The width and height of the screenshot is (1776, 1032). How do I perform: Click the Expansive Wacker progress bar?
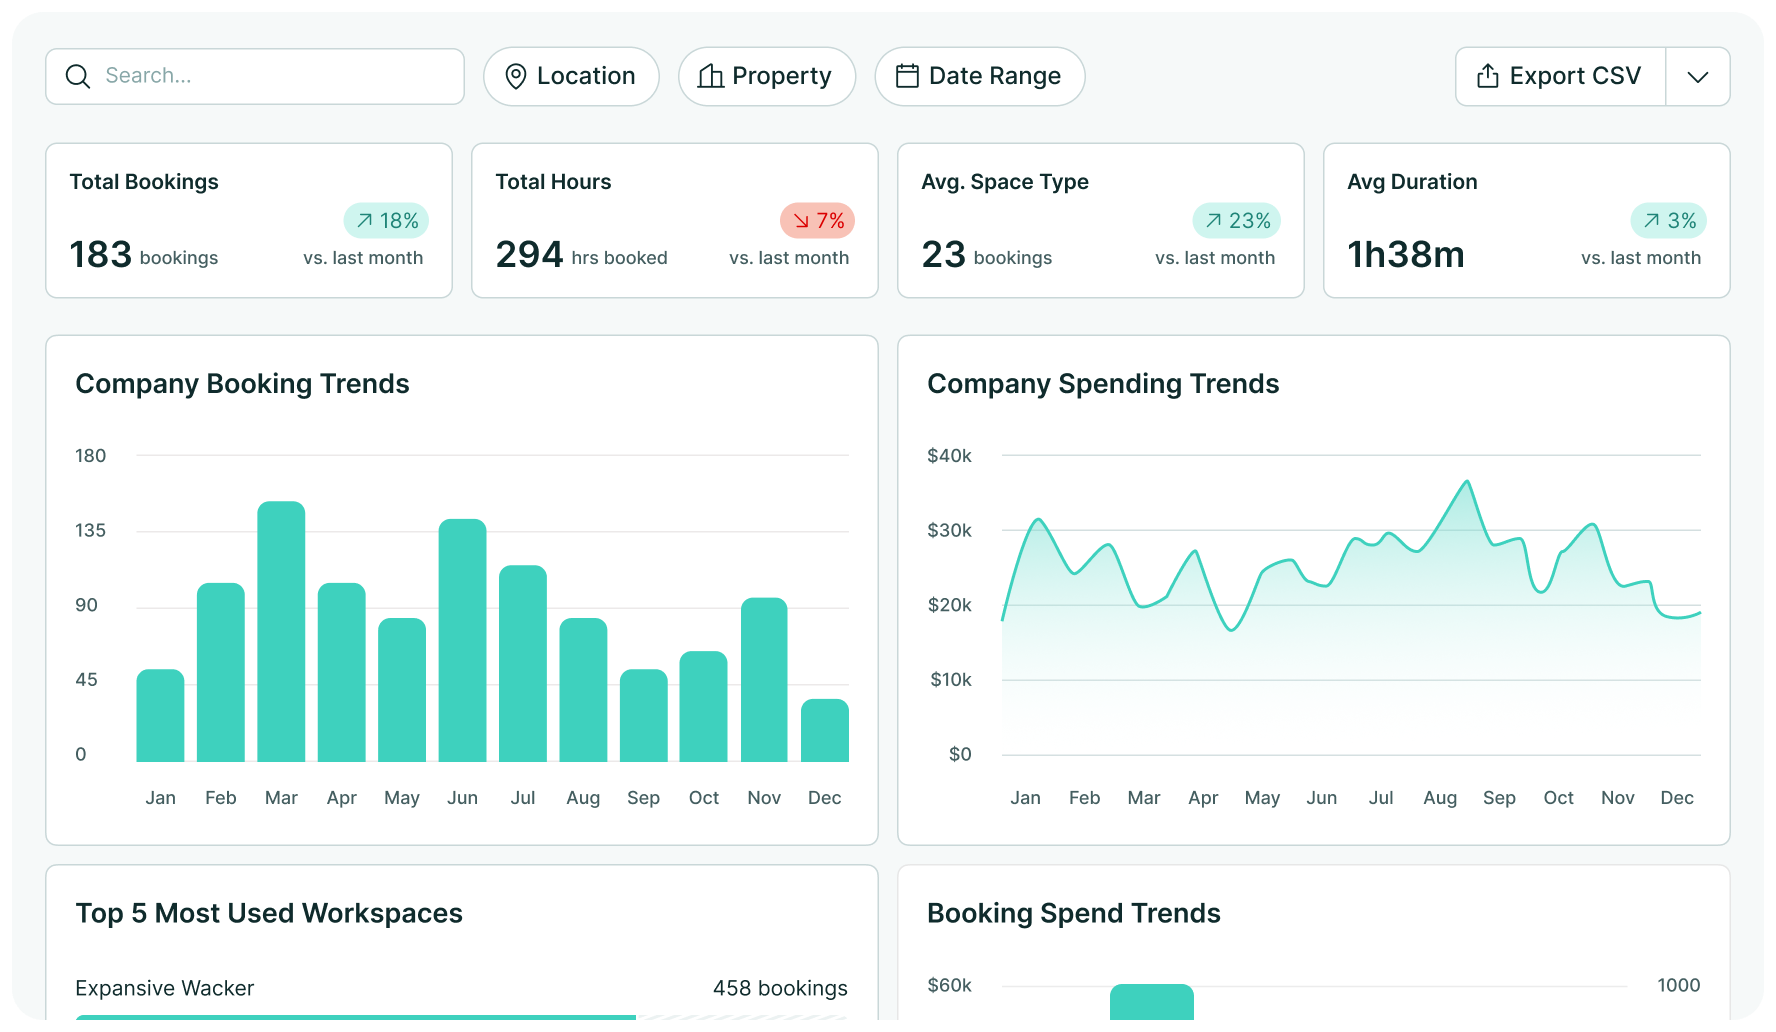tap(461, 1017)
